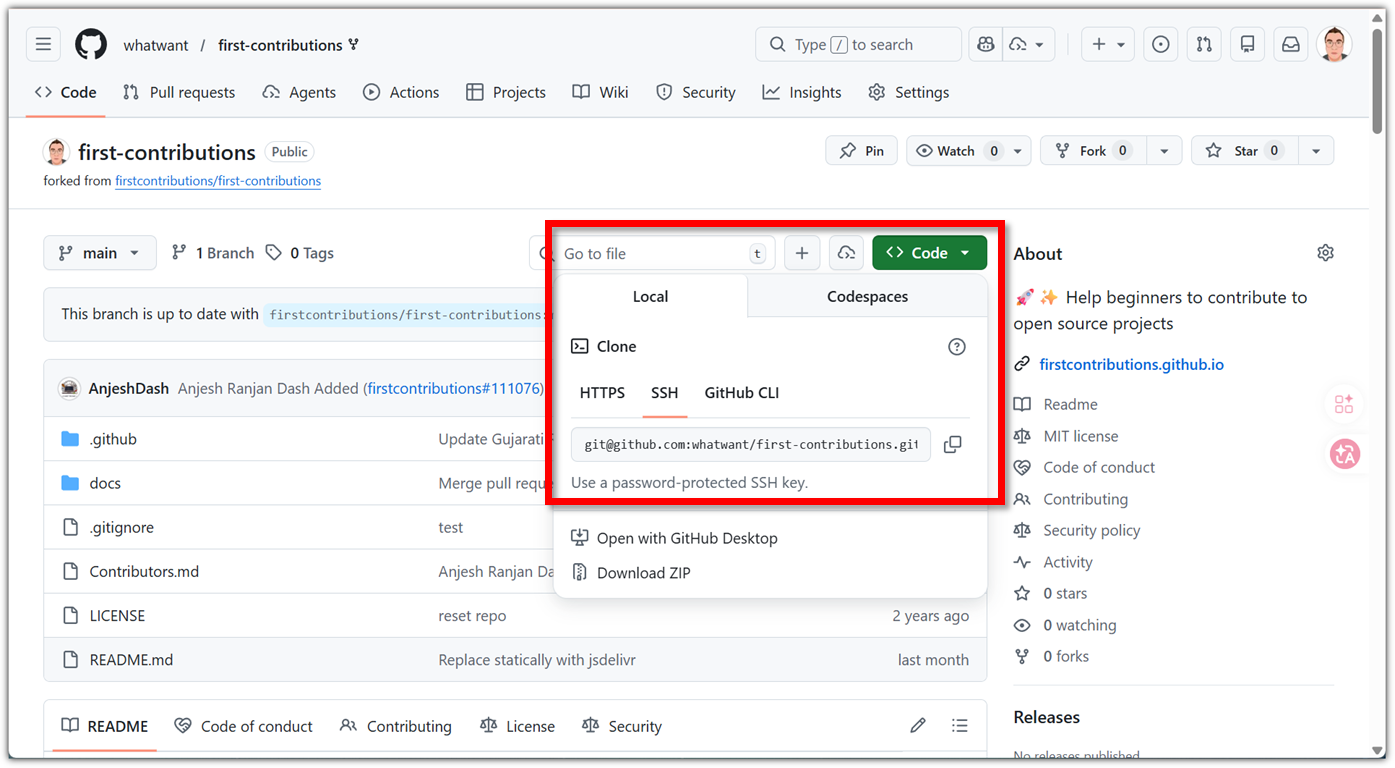The height and width of the screenshot is (768, 1395).
Task: Click AnjeshDash commit author avatar
Action: [69, 388]
